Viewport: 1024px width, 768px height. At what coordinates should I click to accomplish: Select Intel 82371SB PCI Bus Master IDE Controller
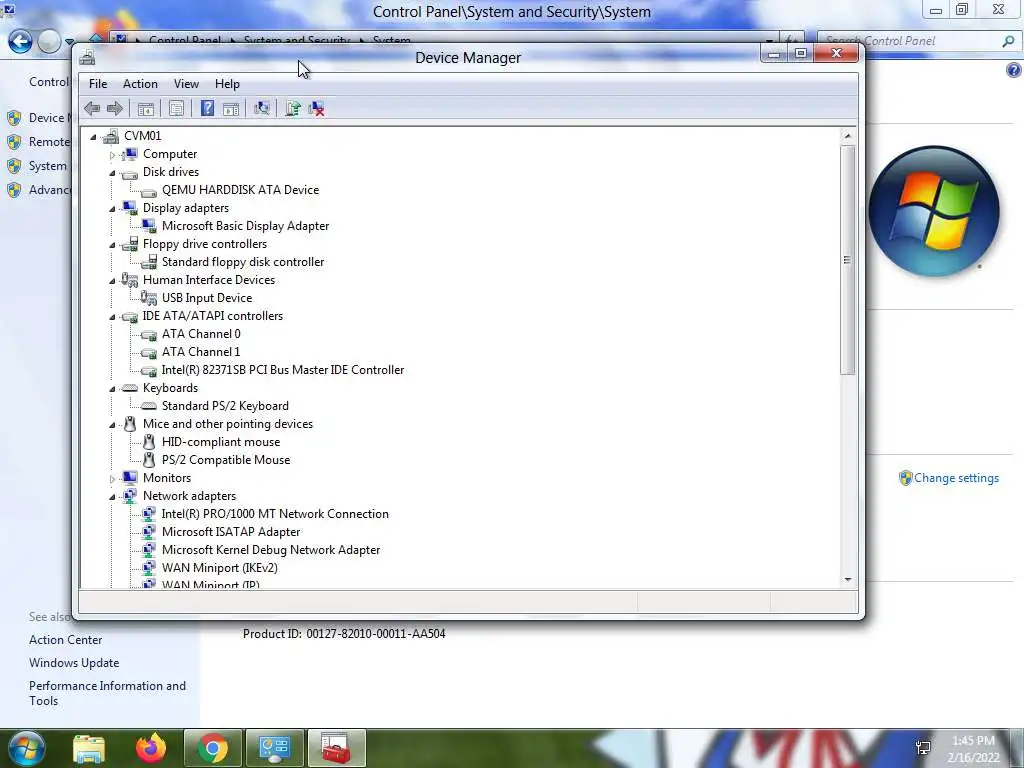pyautogui.click(x=283, y=370)
